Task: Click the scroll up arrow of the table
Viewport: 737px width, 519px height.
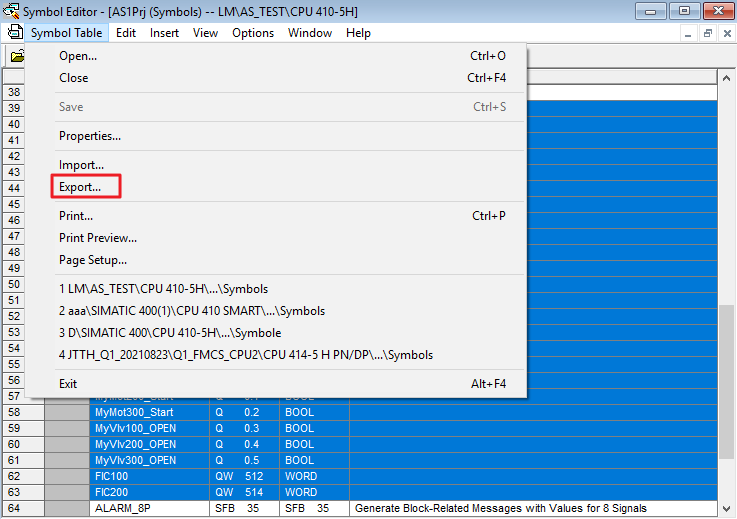Action: [726, 78]
